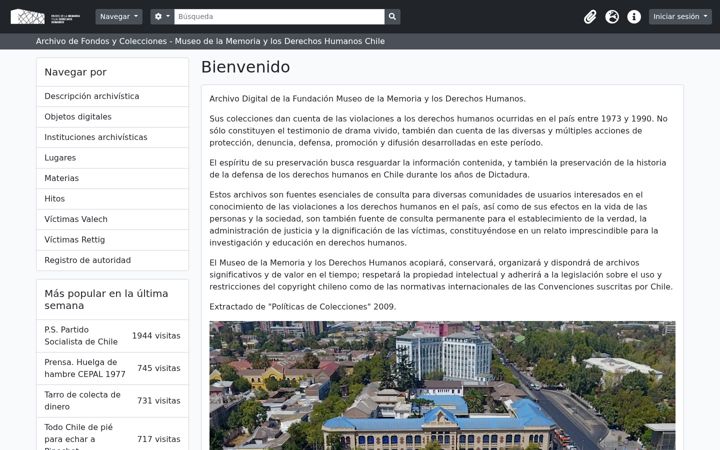Open P.S. Partido Socialista de Chile entry
Screen dimensions: 720x450
[81, 336]
